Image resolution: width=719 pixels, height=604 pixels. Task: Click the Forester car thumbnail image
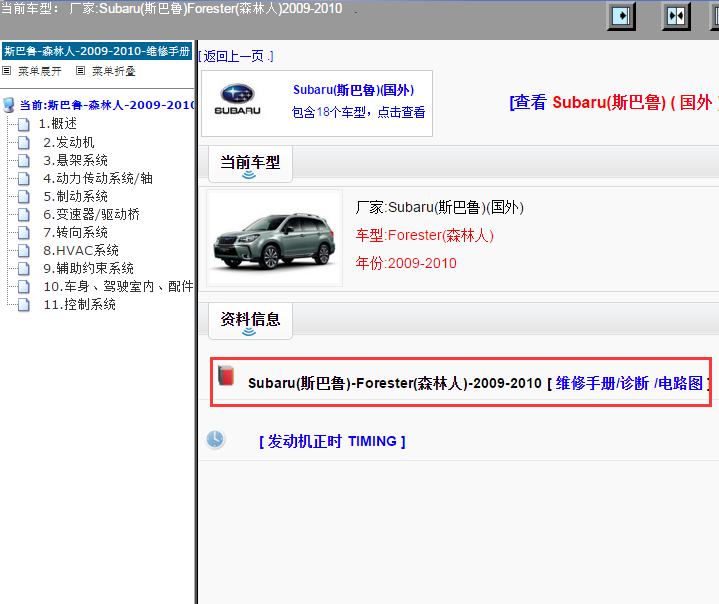(x=274, y=238)
